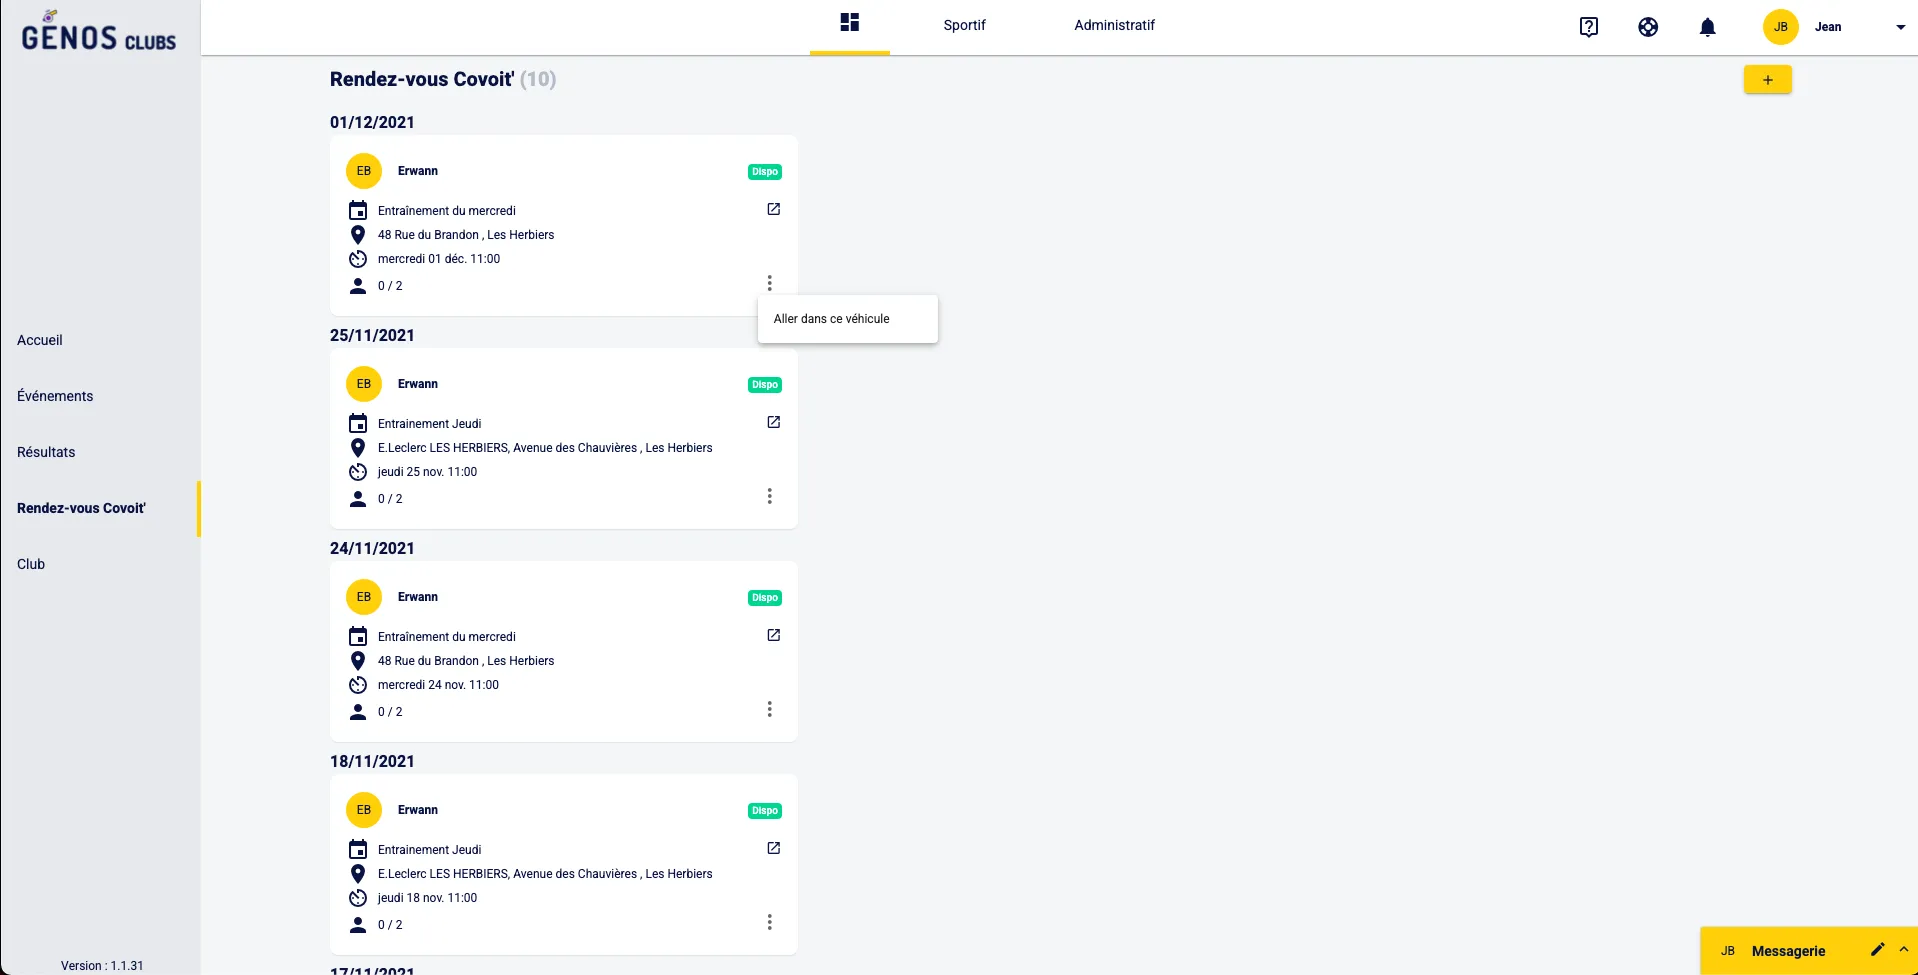
Task: Expand the Messagerie panel chevron
Action: 1903,950
